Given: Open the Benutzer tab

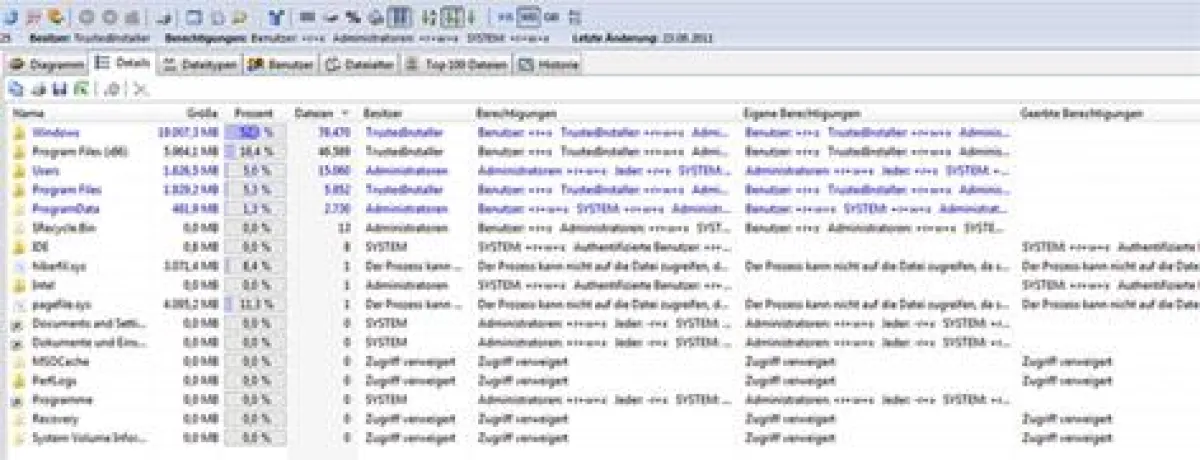Looking at the screenshot, I should [x=279, y=64].
